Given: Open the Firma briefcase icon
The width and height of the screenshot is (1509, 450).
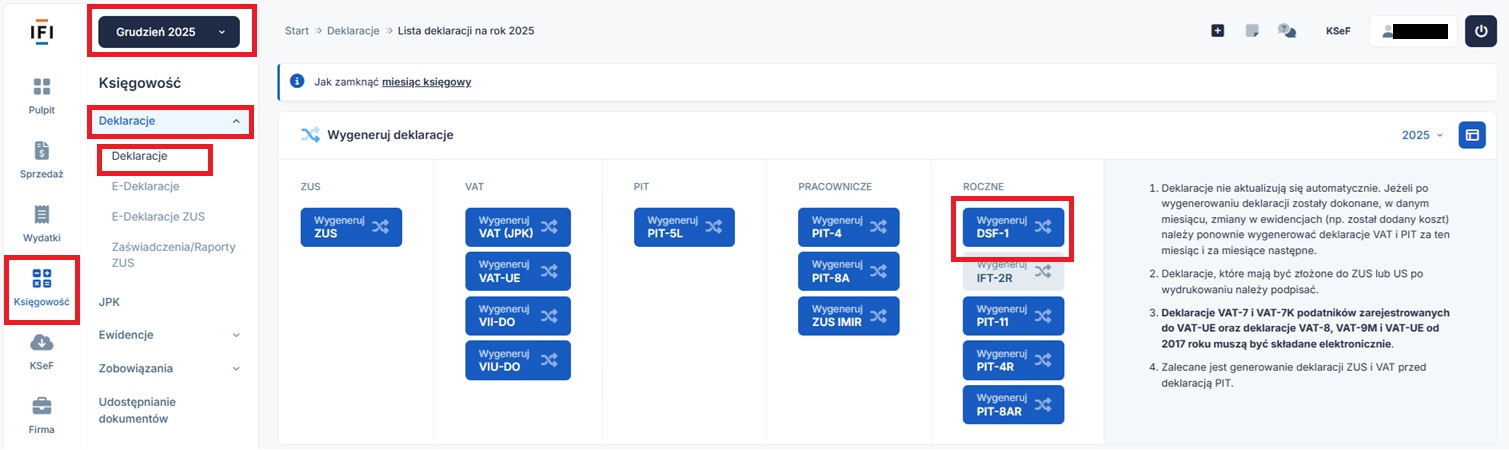Looking at the screenshot, I should [x=41, y=414].
